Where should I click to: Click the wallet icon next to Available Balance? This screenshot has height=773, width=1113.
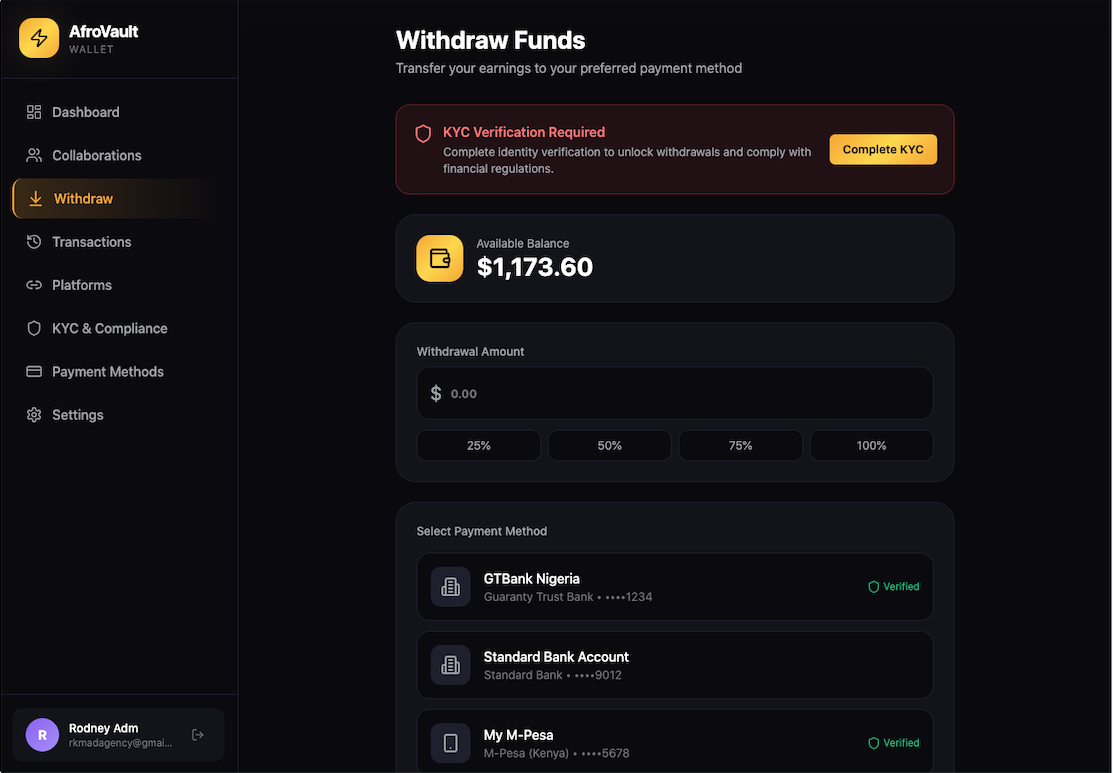coord(440,258)
